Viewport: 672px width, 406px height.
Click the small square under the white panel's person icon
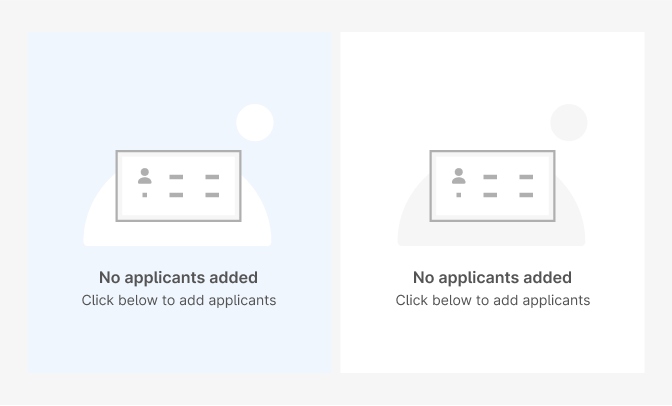tap(459, 195)
